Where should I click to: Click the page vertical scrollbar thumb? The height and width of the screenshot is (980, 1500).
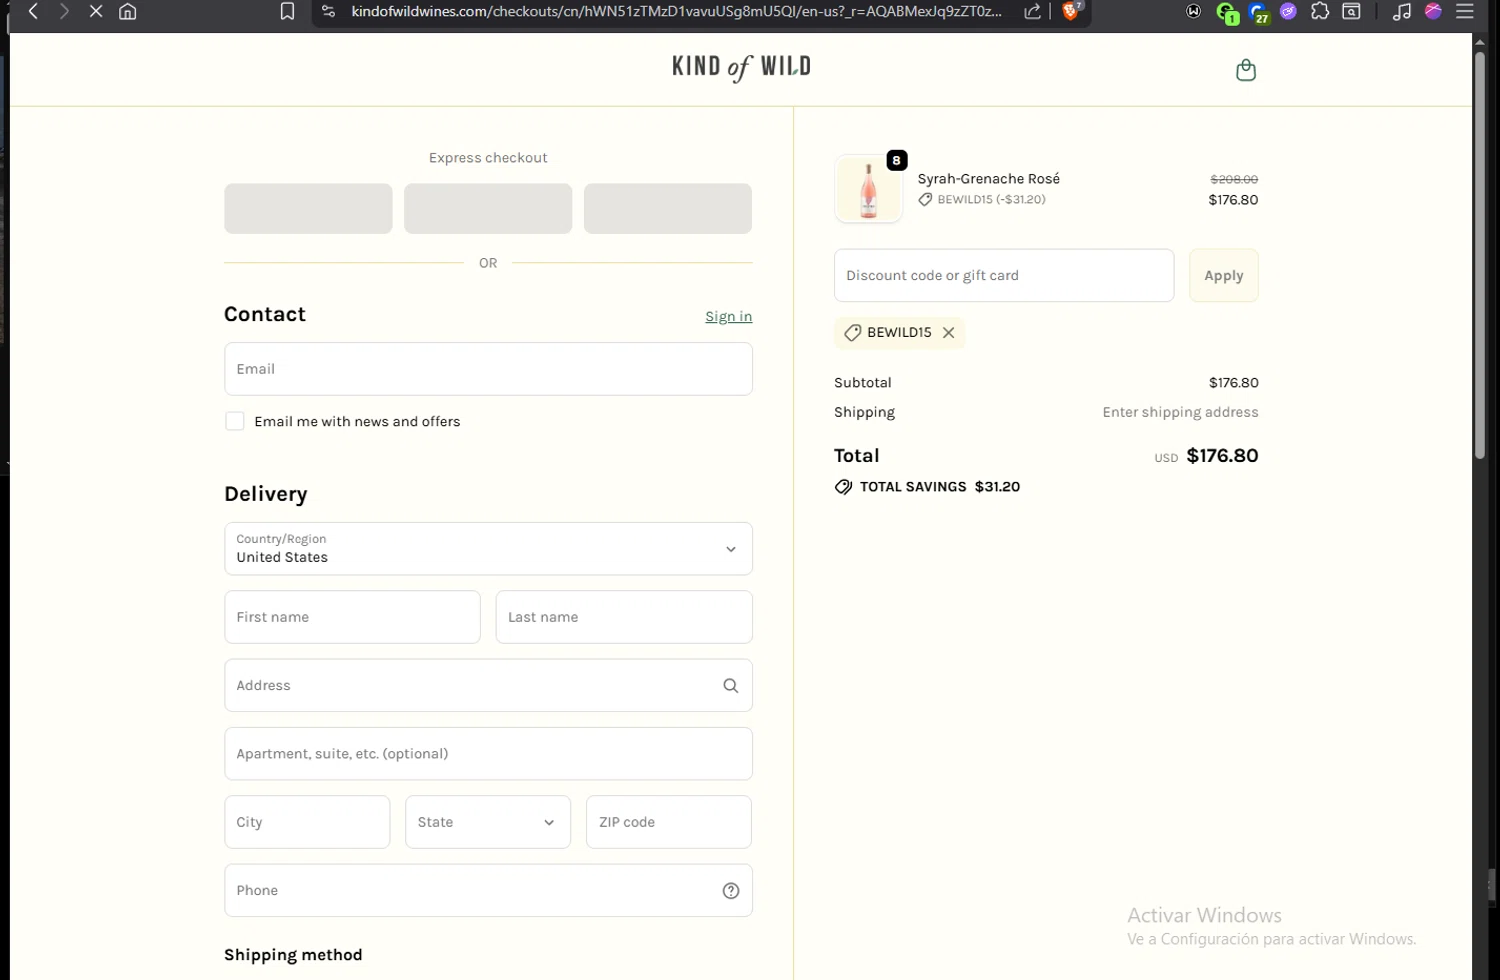[1480, 255]
